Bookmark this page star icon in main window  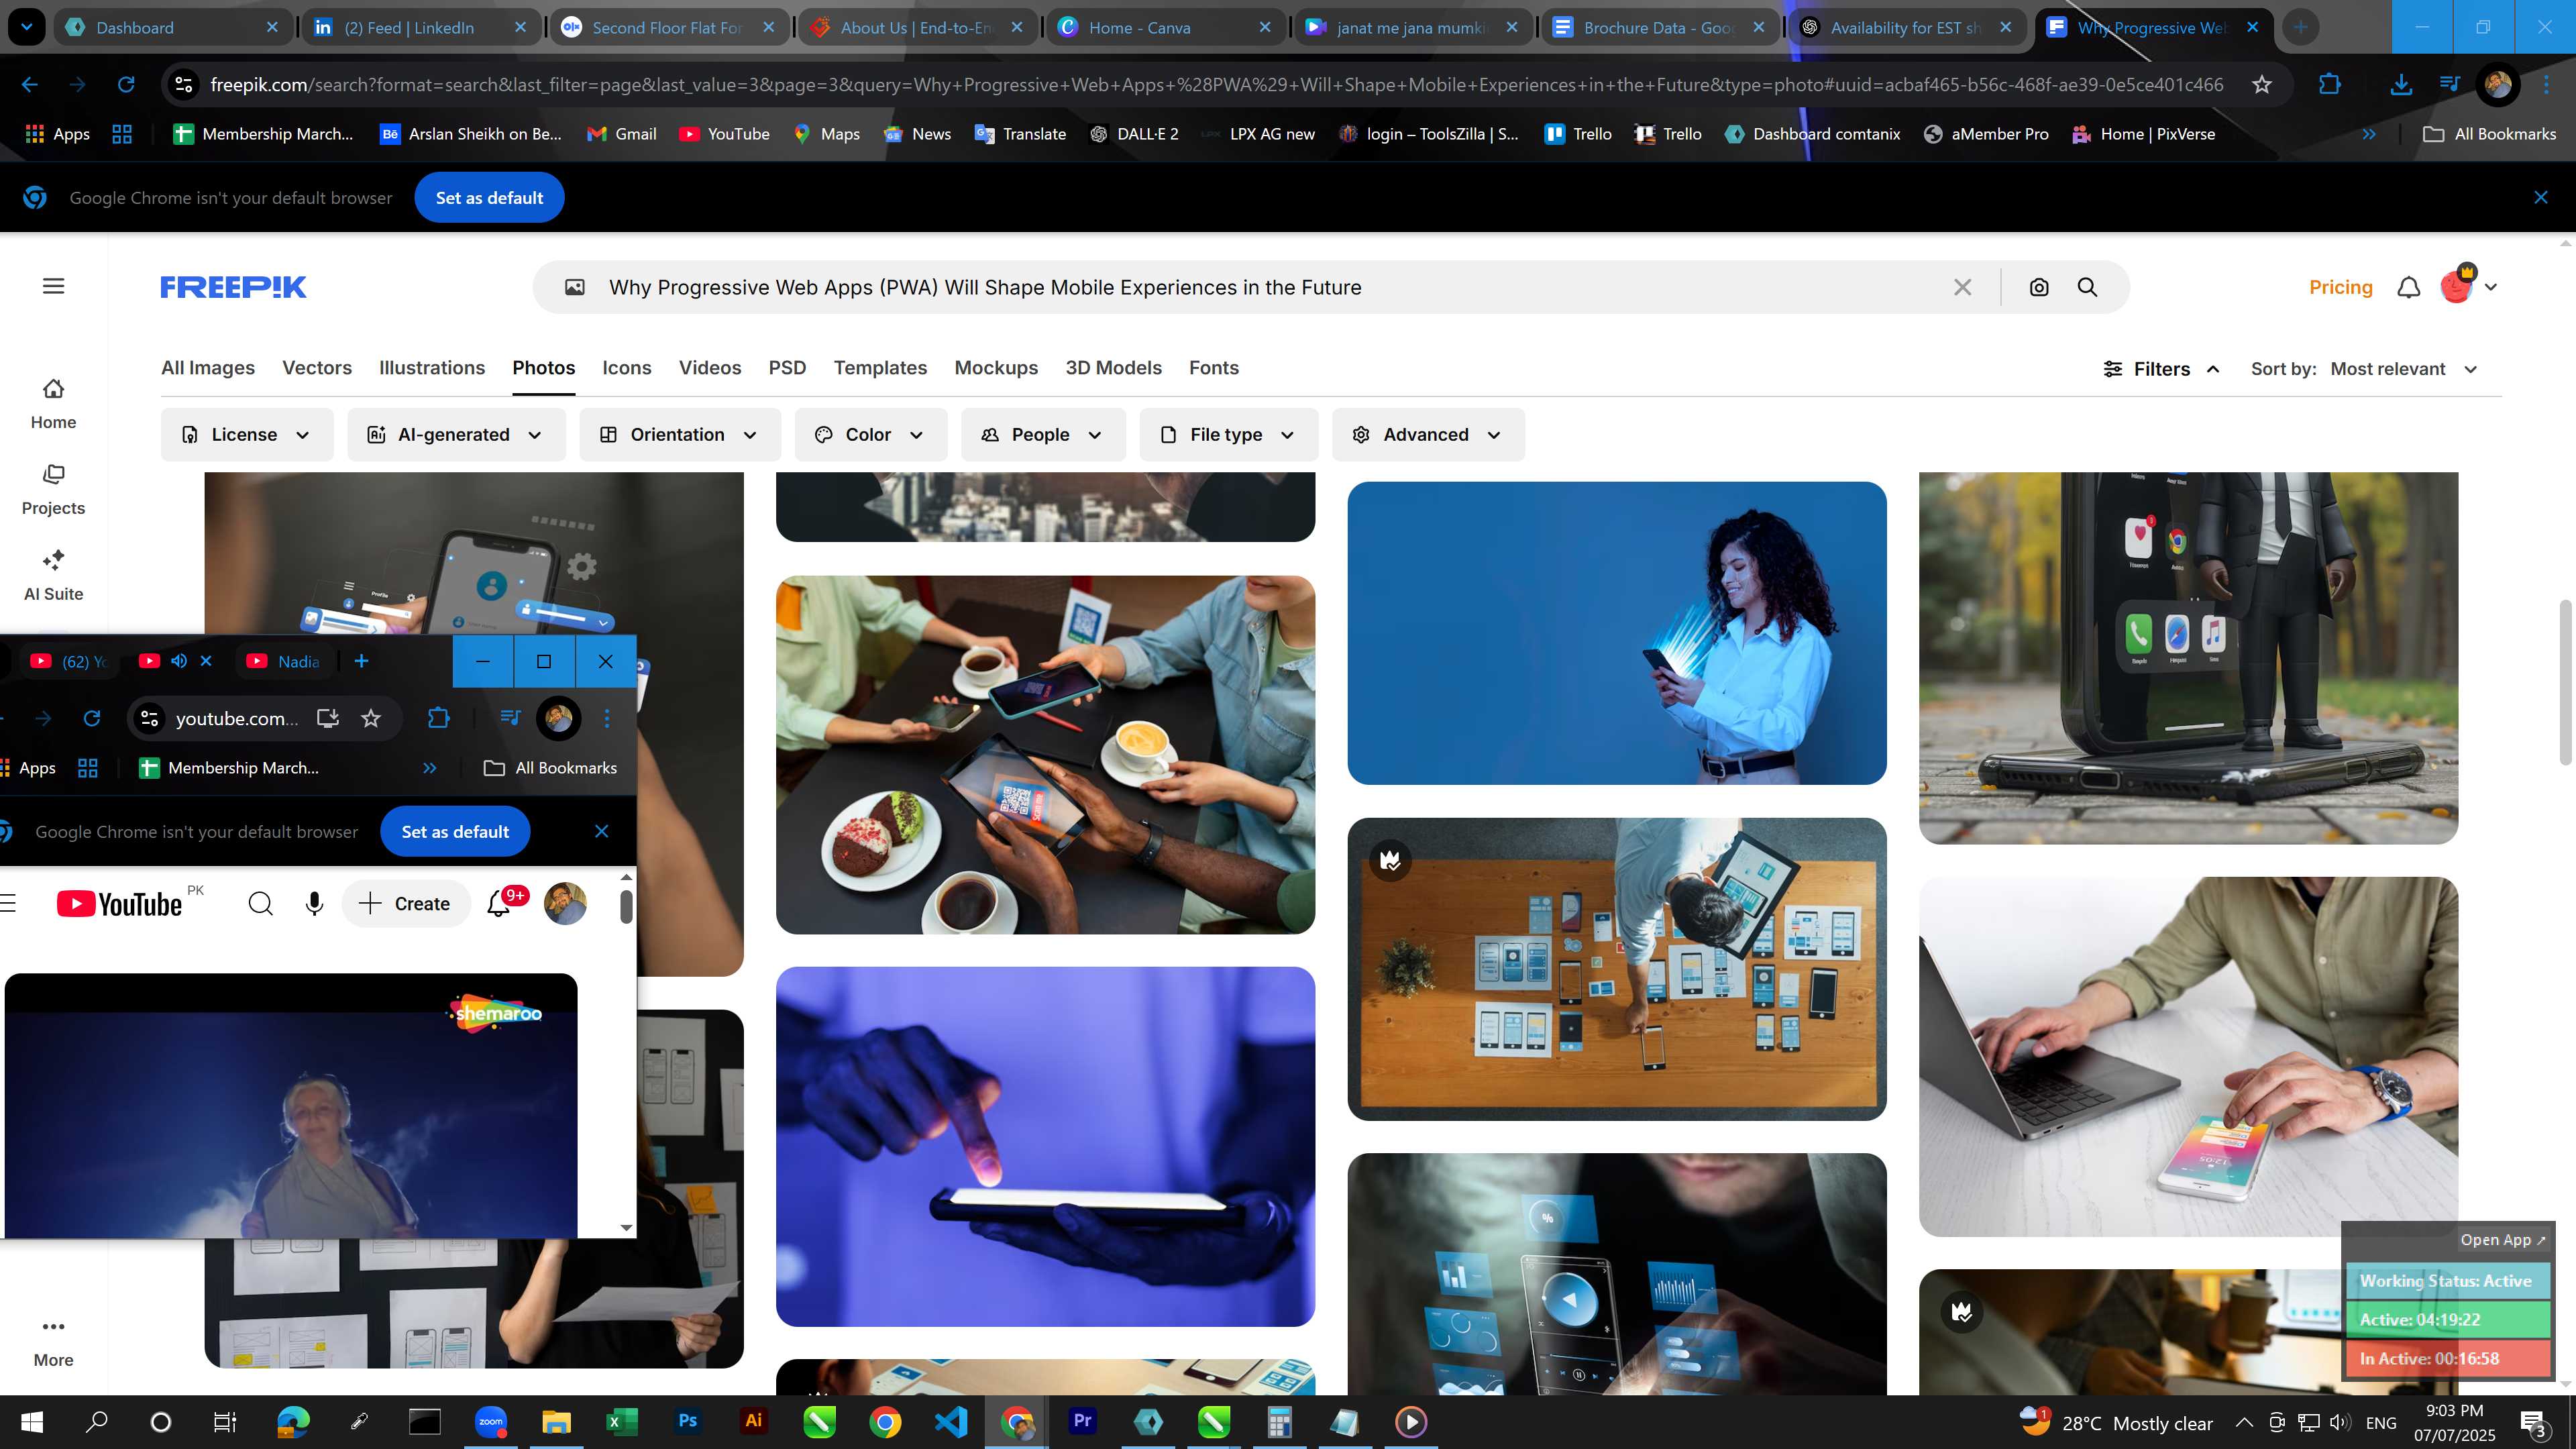coord(2262,84)
